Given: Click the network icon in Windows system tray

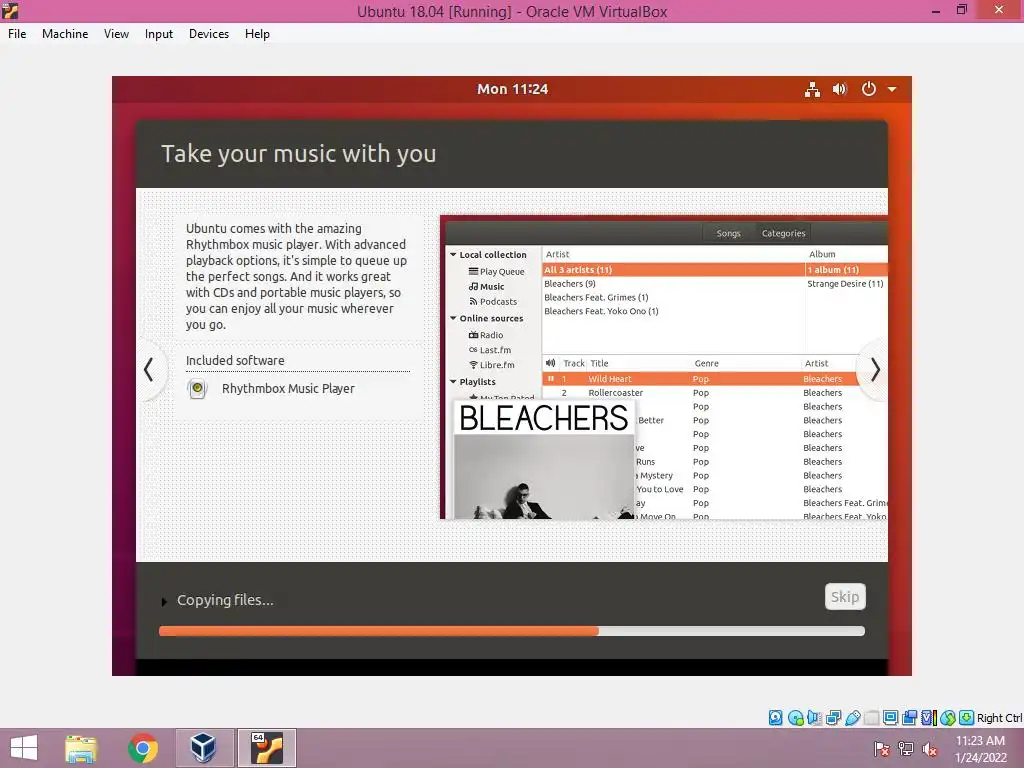Looking at the screenshot, I should [x=906, y=749].
